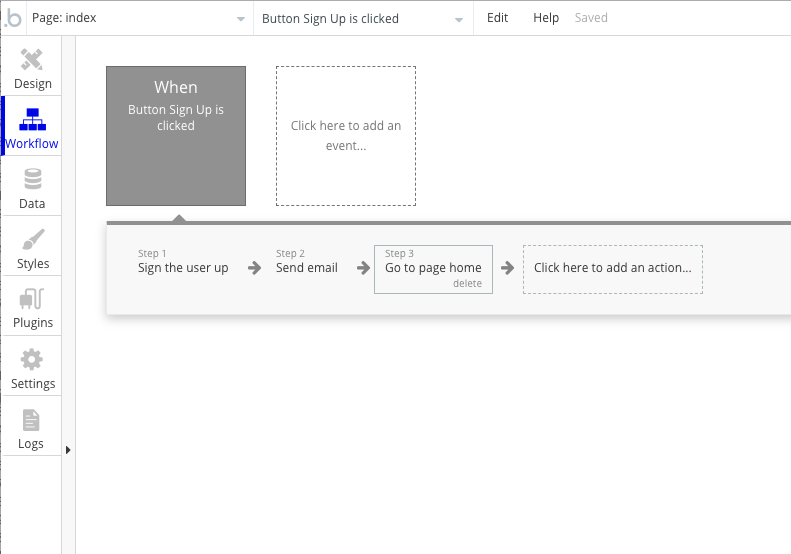The image size is (791, 554).
Task: Delete the Step 3 action
Action: tap(467, 284)
